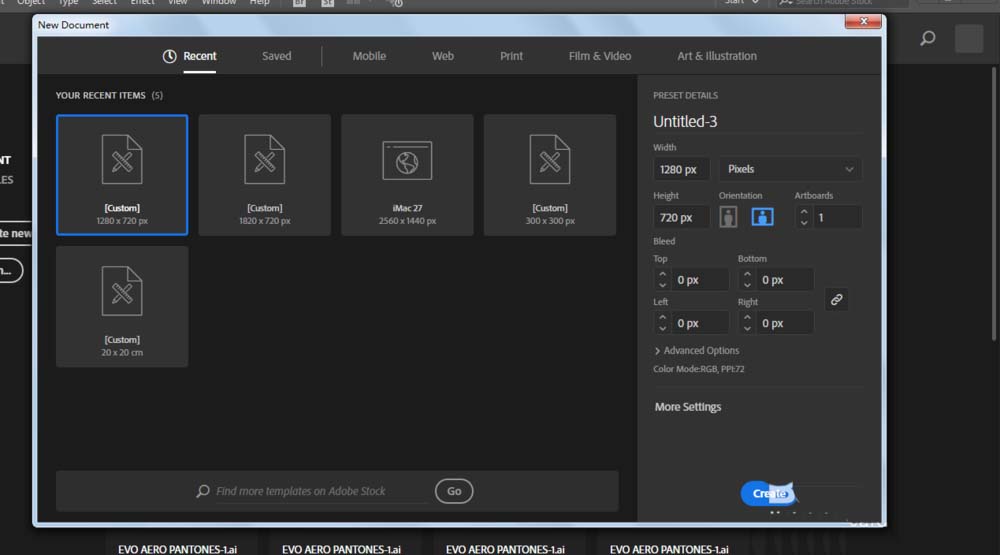Increase the Right bleed value

point(747,317)
